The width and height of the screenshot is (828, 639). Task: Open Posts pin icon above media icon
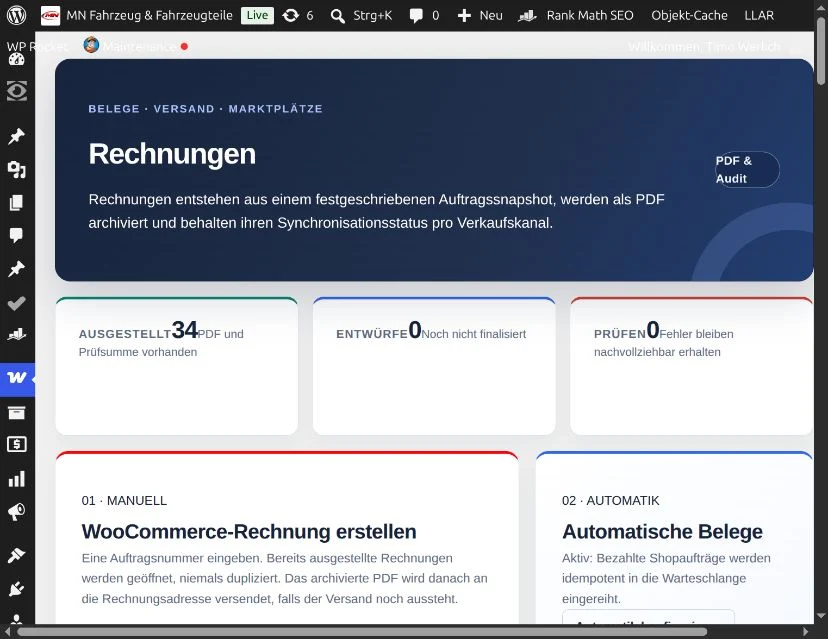click(x=16, y=136)
